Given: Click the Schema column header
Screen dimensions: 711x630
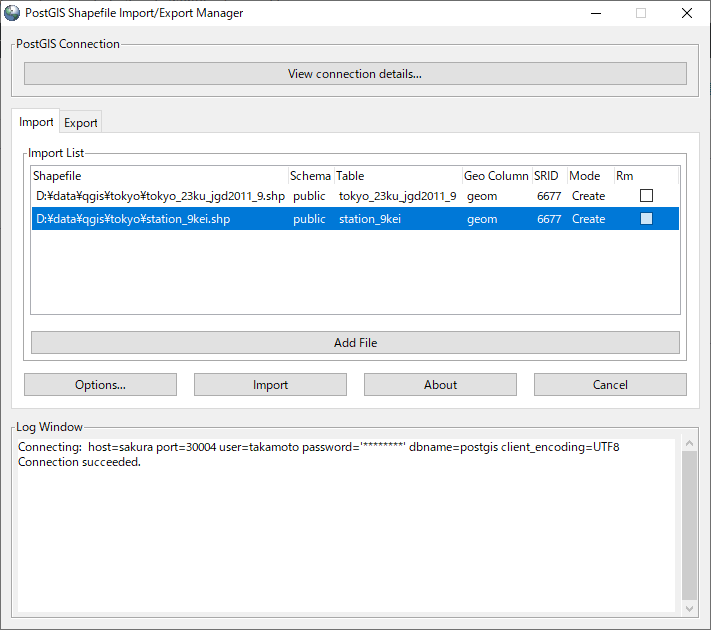Looking at the screenshot, I should pos(311,176).
